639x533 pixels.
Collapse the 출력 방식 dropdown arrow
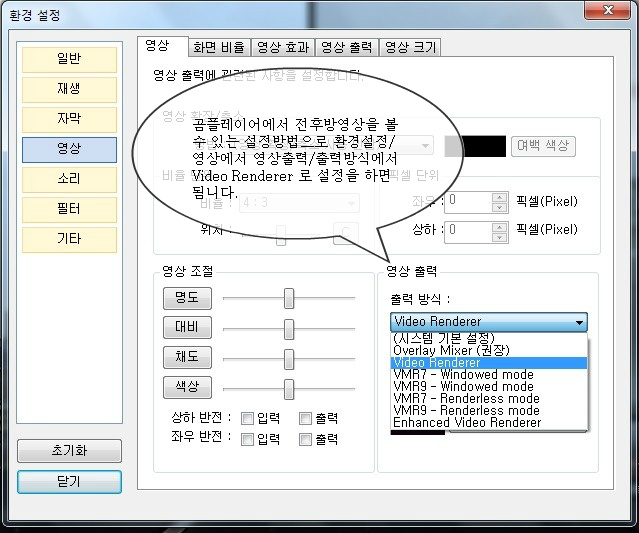pos(579,322)
